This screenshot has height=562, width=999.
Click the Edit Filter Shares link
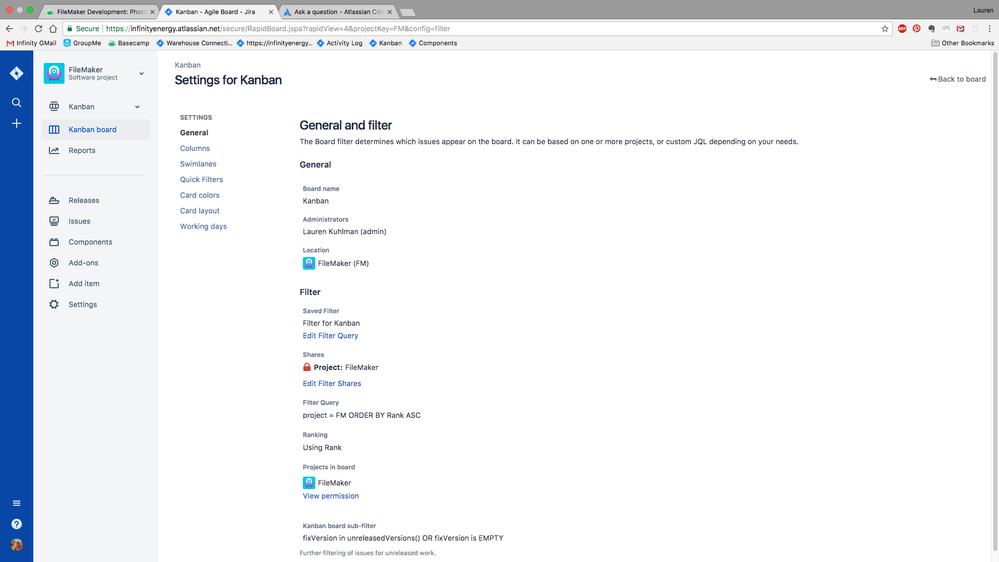331,384
